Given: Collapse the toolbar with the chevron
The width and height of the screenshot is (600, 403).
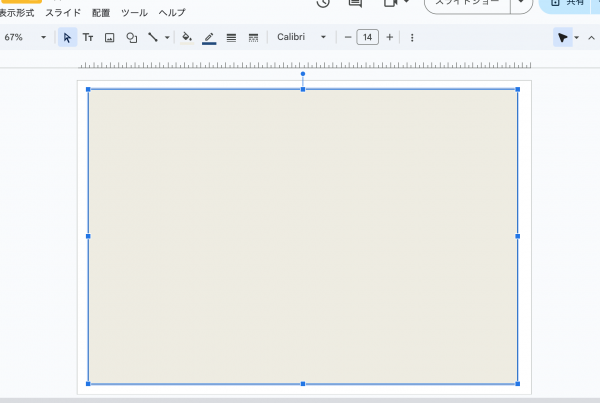Looking at the screenshot, I should (590, 38).
